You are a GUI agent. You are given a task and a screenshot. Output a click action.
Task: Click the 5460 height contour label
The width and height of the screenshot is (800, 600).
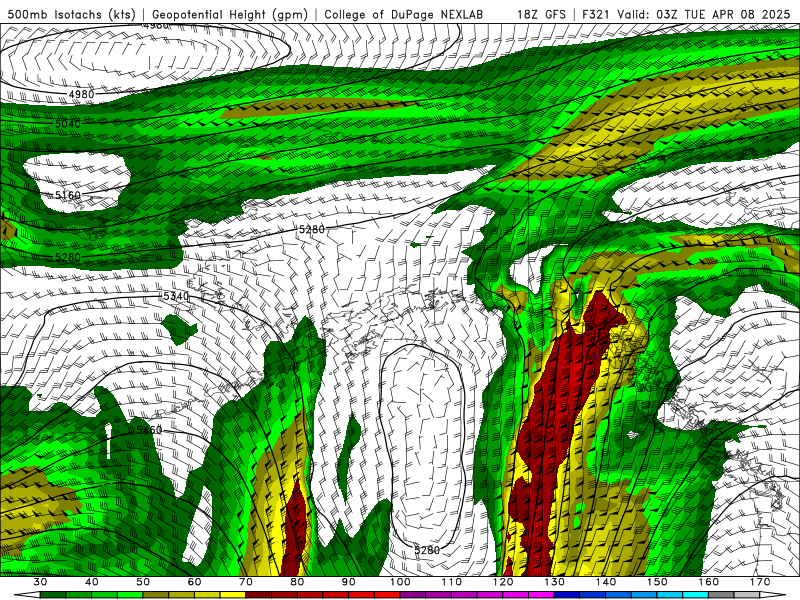click(149, 430)
